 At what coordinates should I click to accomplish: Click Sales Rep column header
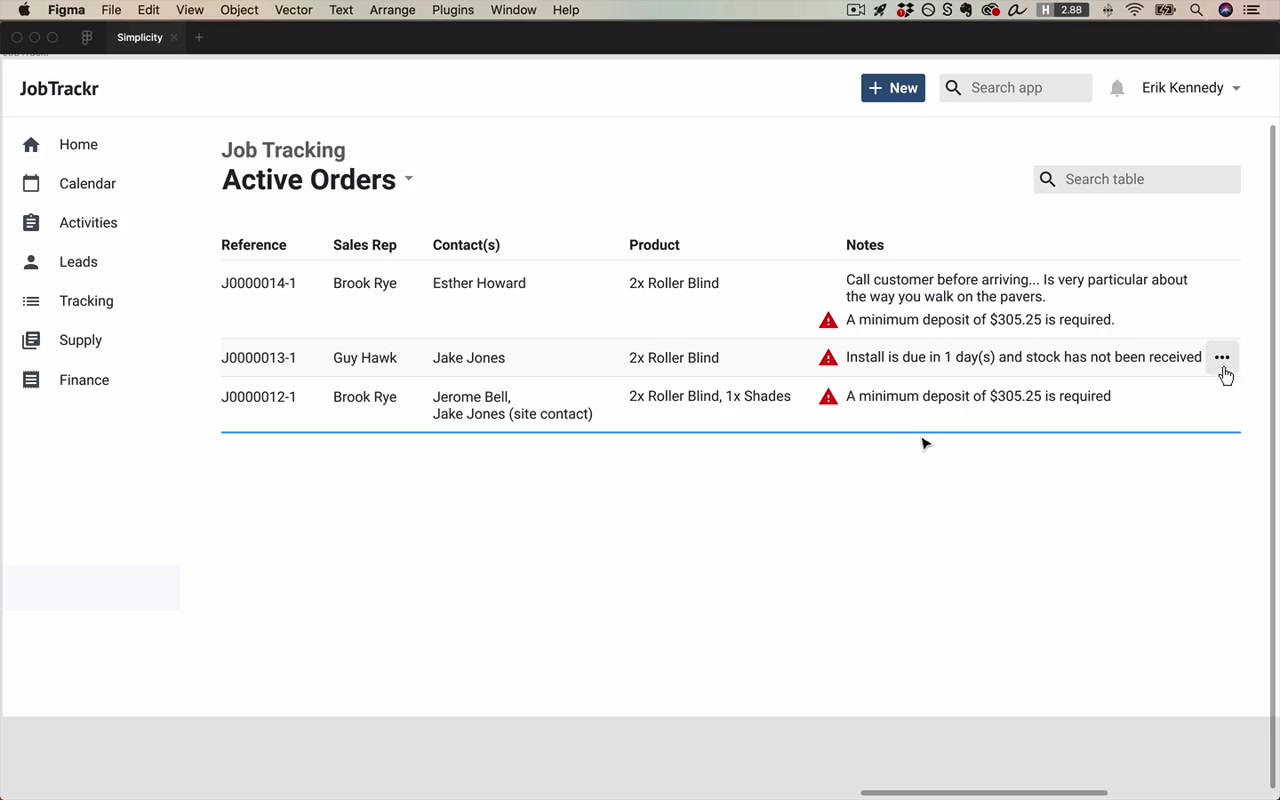pyautogui.click(x=365, y=245)
